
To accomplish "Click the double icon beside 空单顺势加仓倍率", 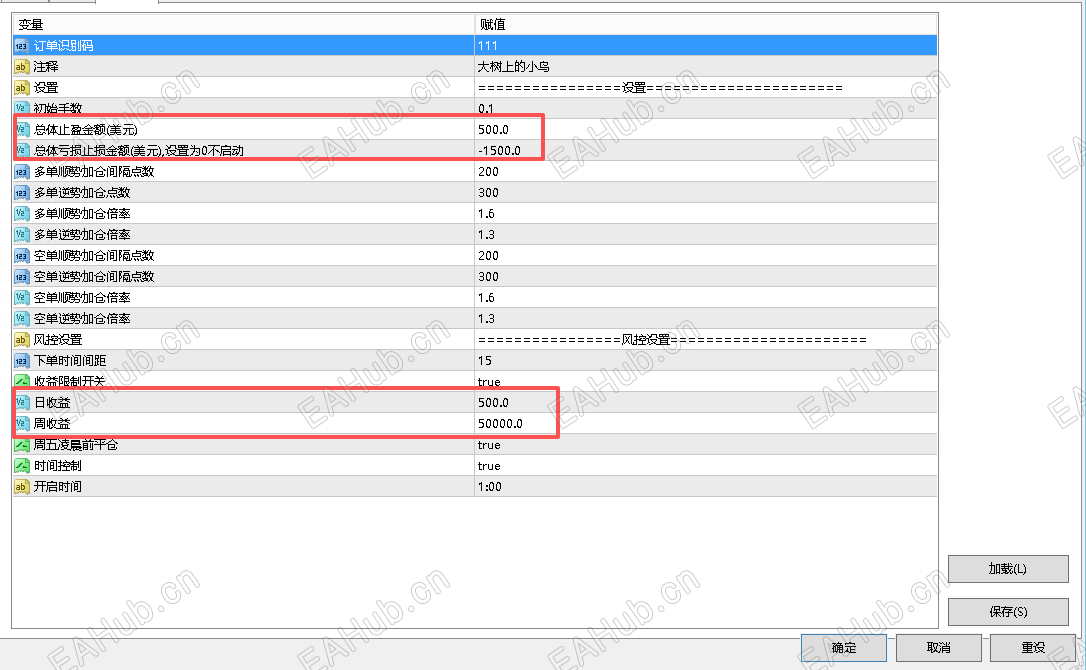I will tap(21, 298).
